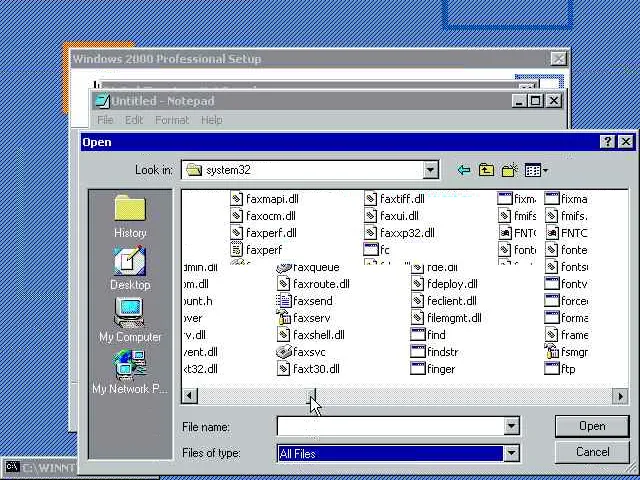Select feclient.dll file
The image size is (640, 480).
click(444, 301)
